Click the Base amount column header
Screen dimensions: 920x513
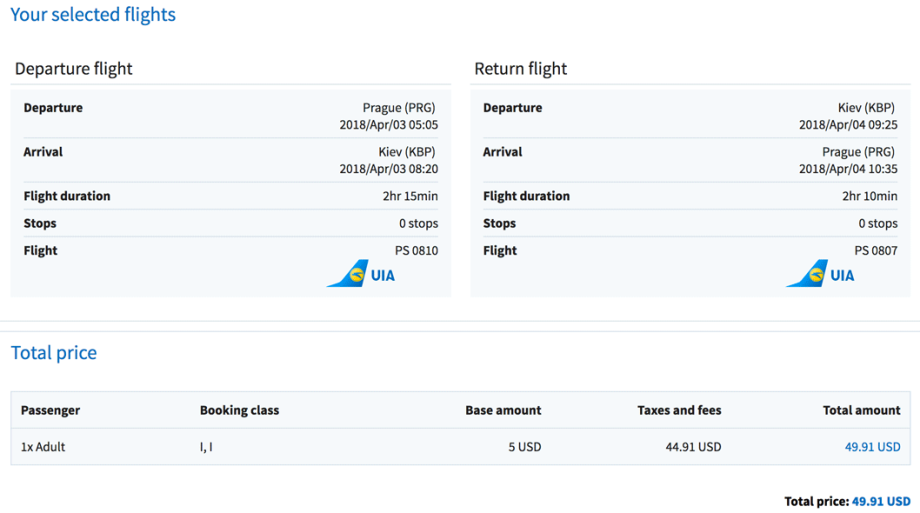coord(503,410)
